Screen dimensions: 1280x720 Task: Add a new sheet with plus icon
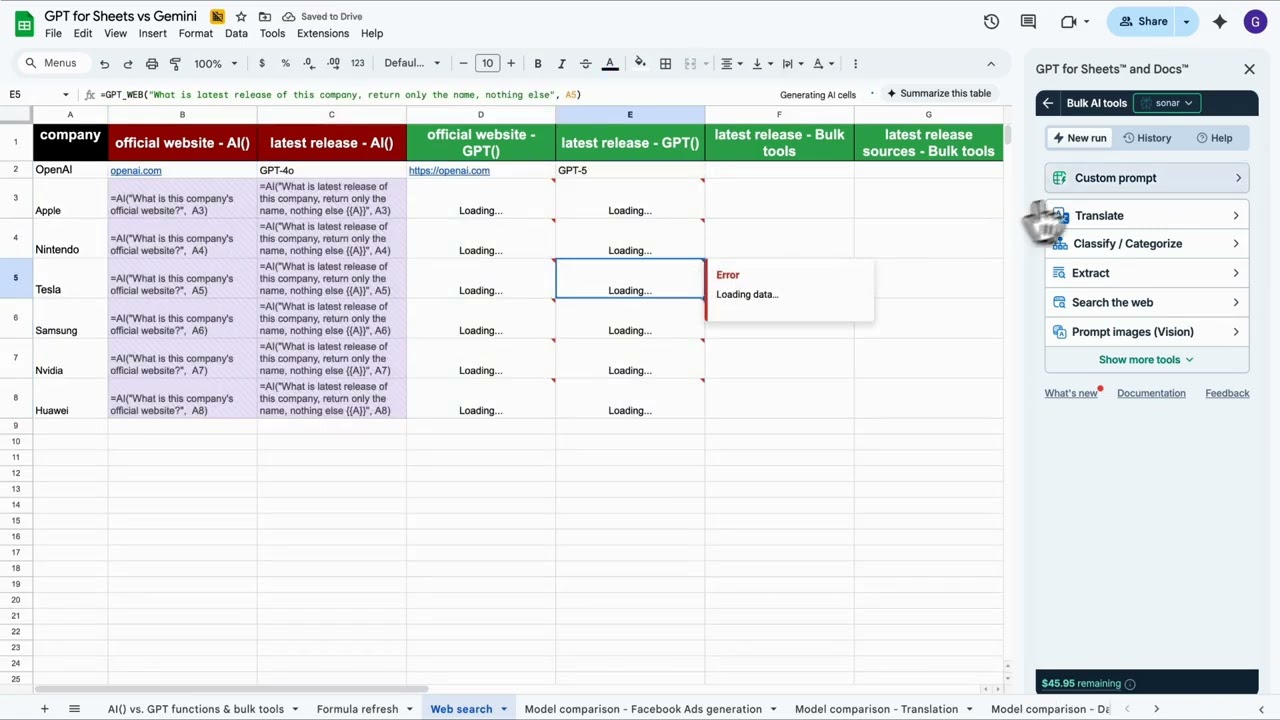44,709
